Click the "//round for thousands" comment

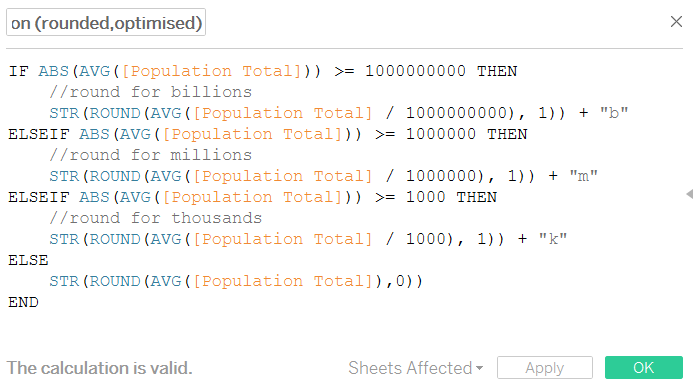[156, 218]
